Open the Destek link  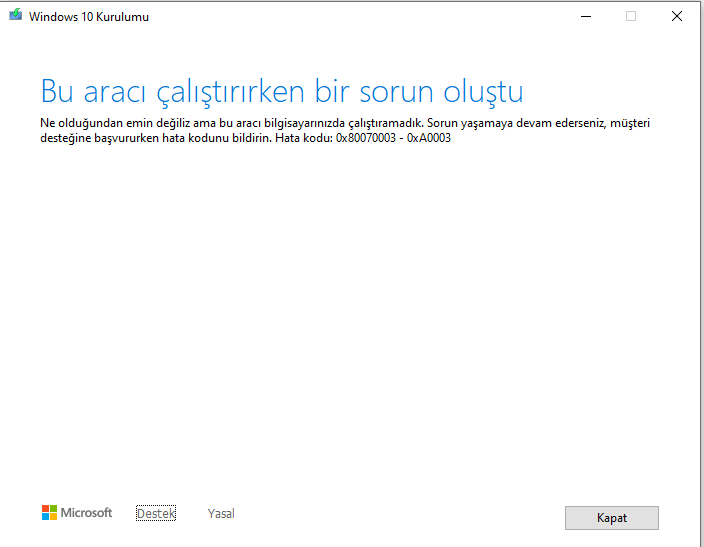tap(156, 513)
